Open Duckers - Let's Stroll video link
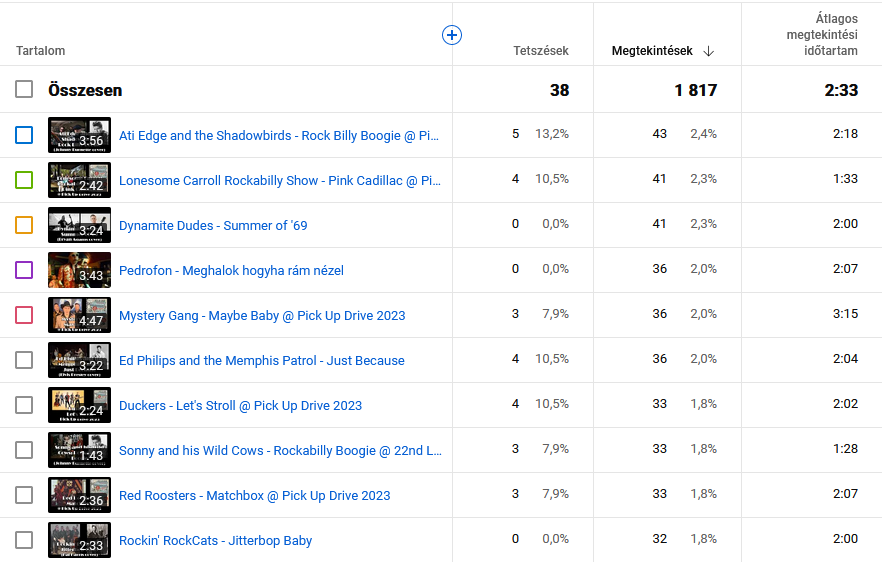Viewport: 882px width, 562px height. pos(240,405)
